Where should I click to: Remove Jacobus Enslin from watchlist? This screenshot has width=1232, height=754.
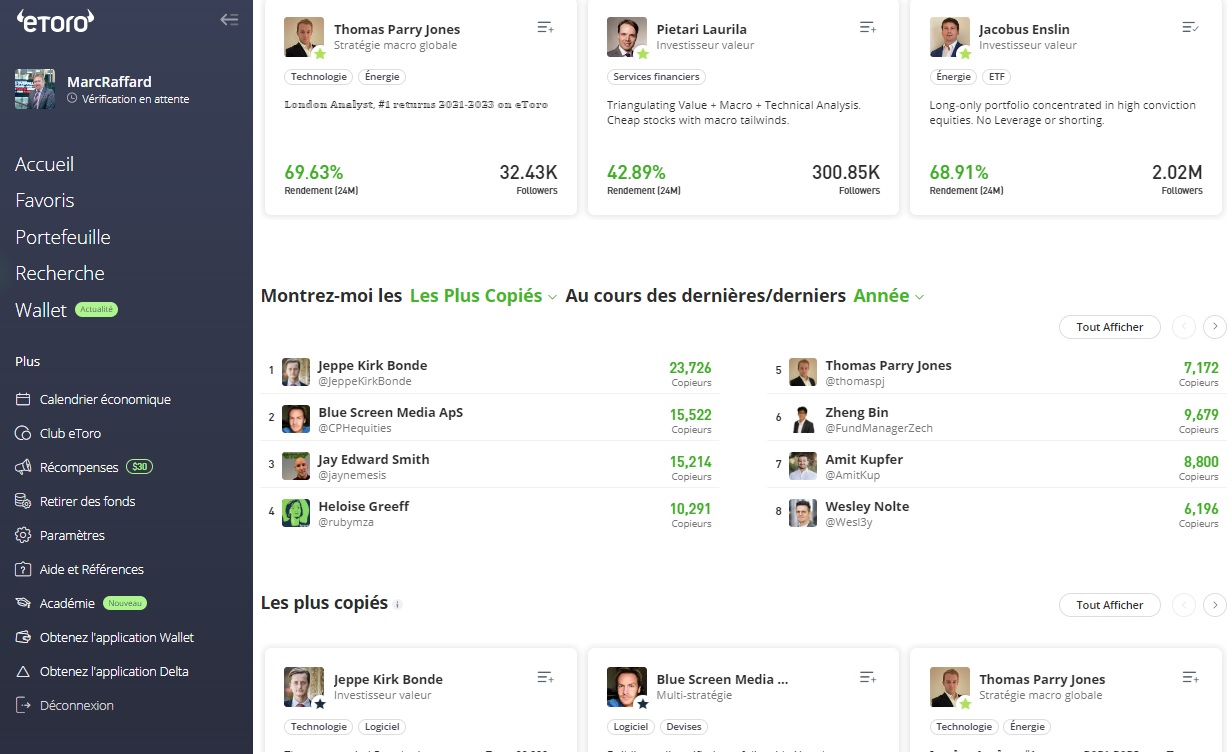(x=1190, y=28)
